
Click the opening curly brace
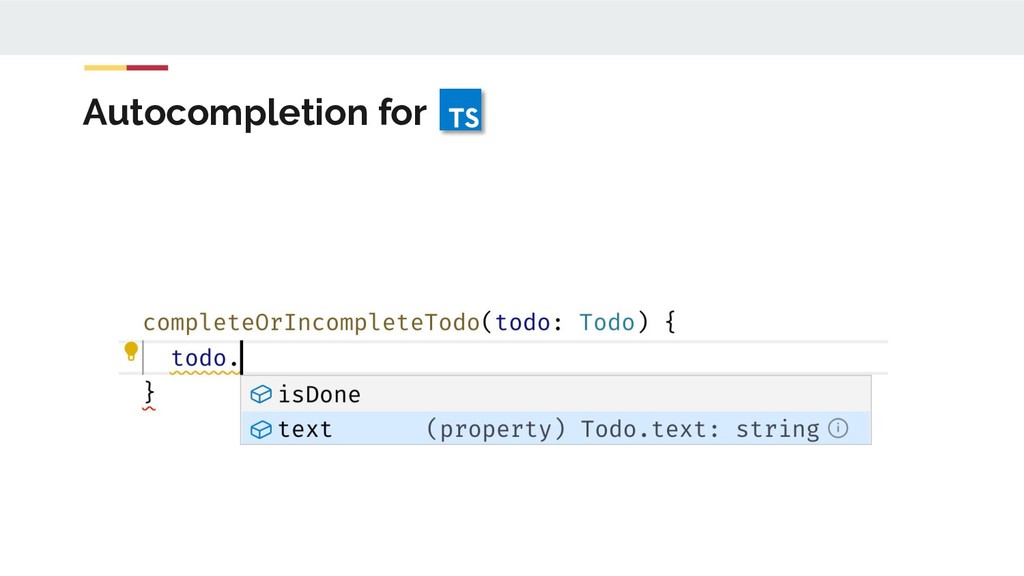(670, 323)
